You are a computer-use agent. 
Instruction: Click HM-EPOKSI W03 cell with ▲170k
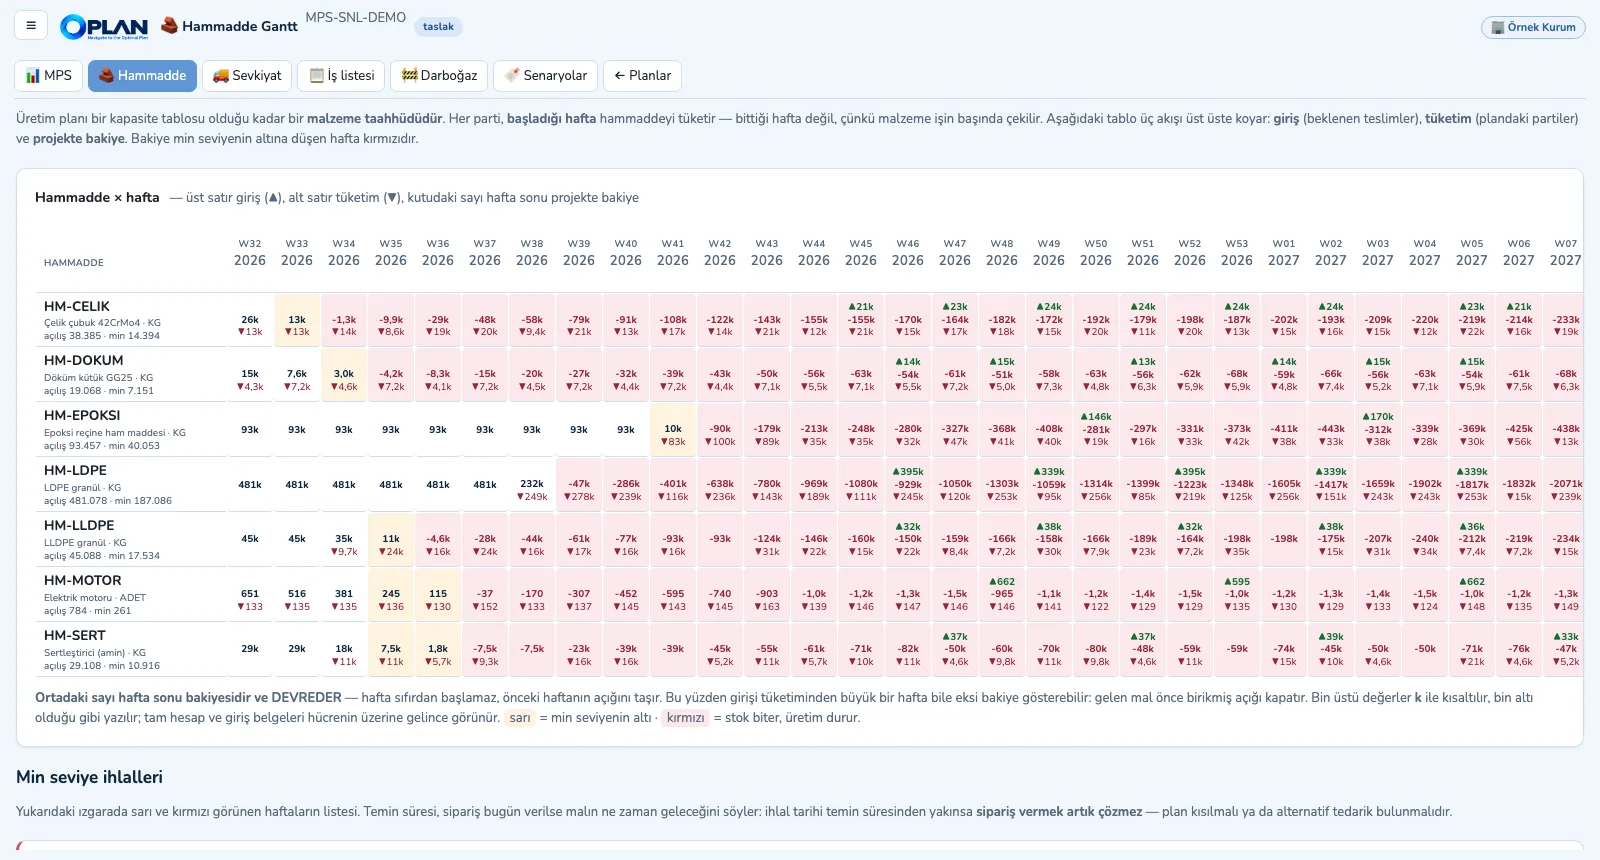[x=1378, y=429]
